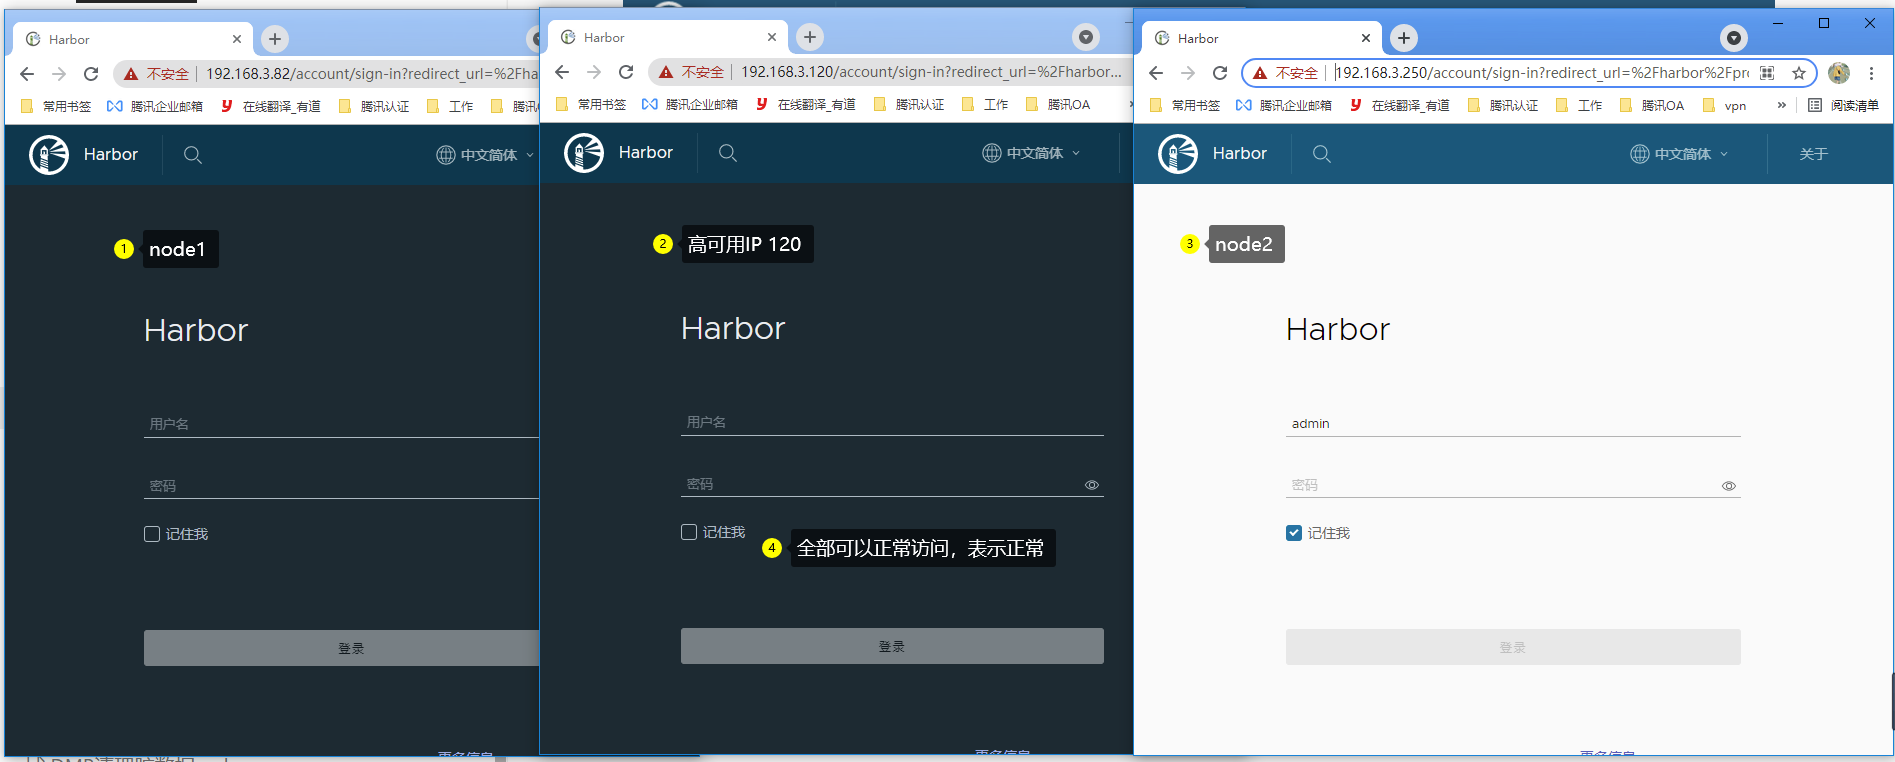Screen dimensions: 1895x762
Task: Open the language dropdown in 192.168.3.250 window
Action: [1679, 154]
